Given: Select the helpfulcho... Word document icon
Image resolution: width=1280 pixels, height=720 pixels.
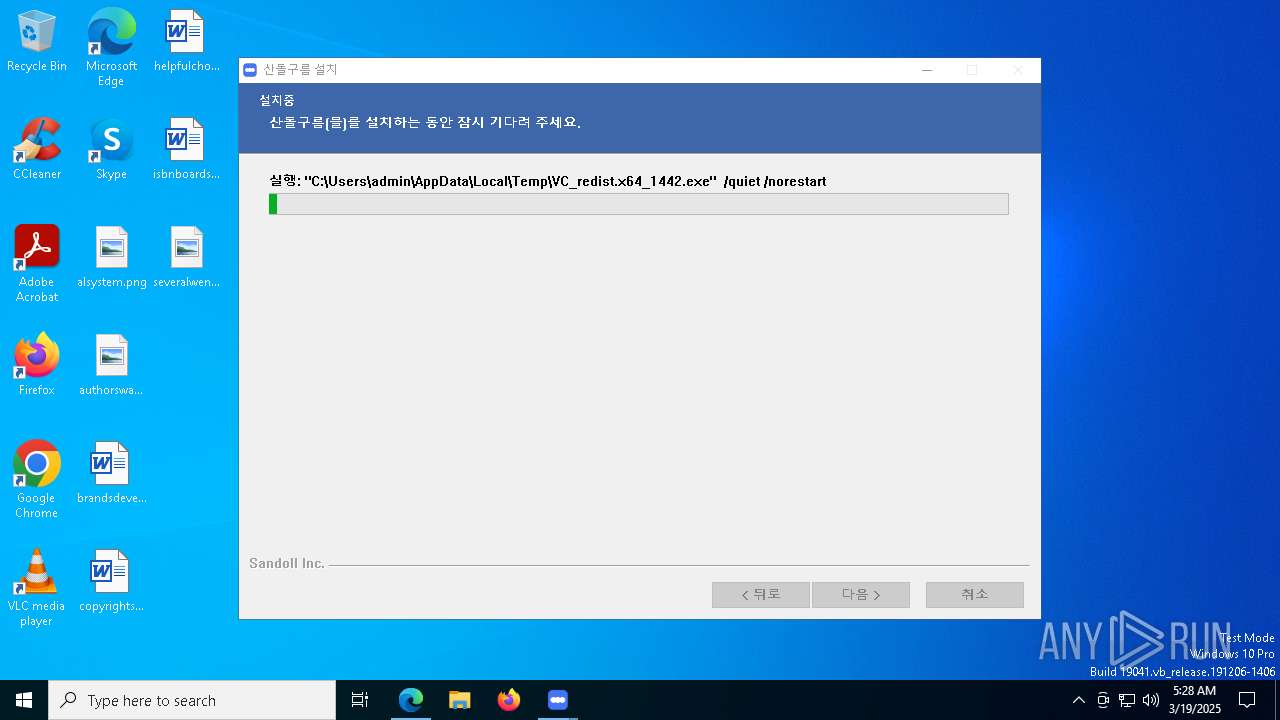Looking at the screenshot, I should coord(186,41).
